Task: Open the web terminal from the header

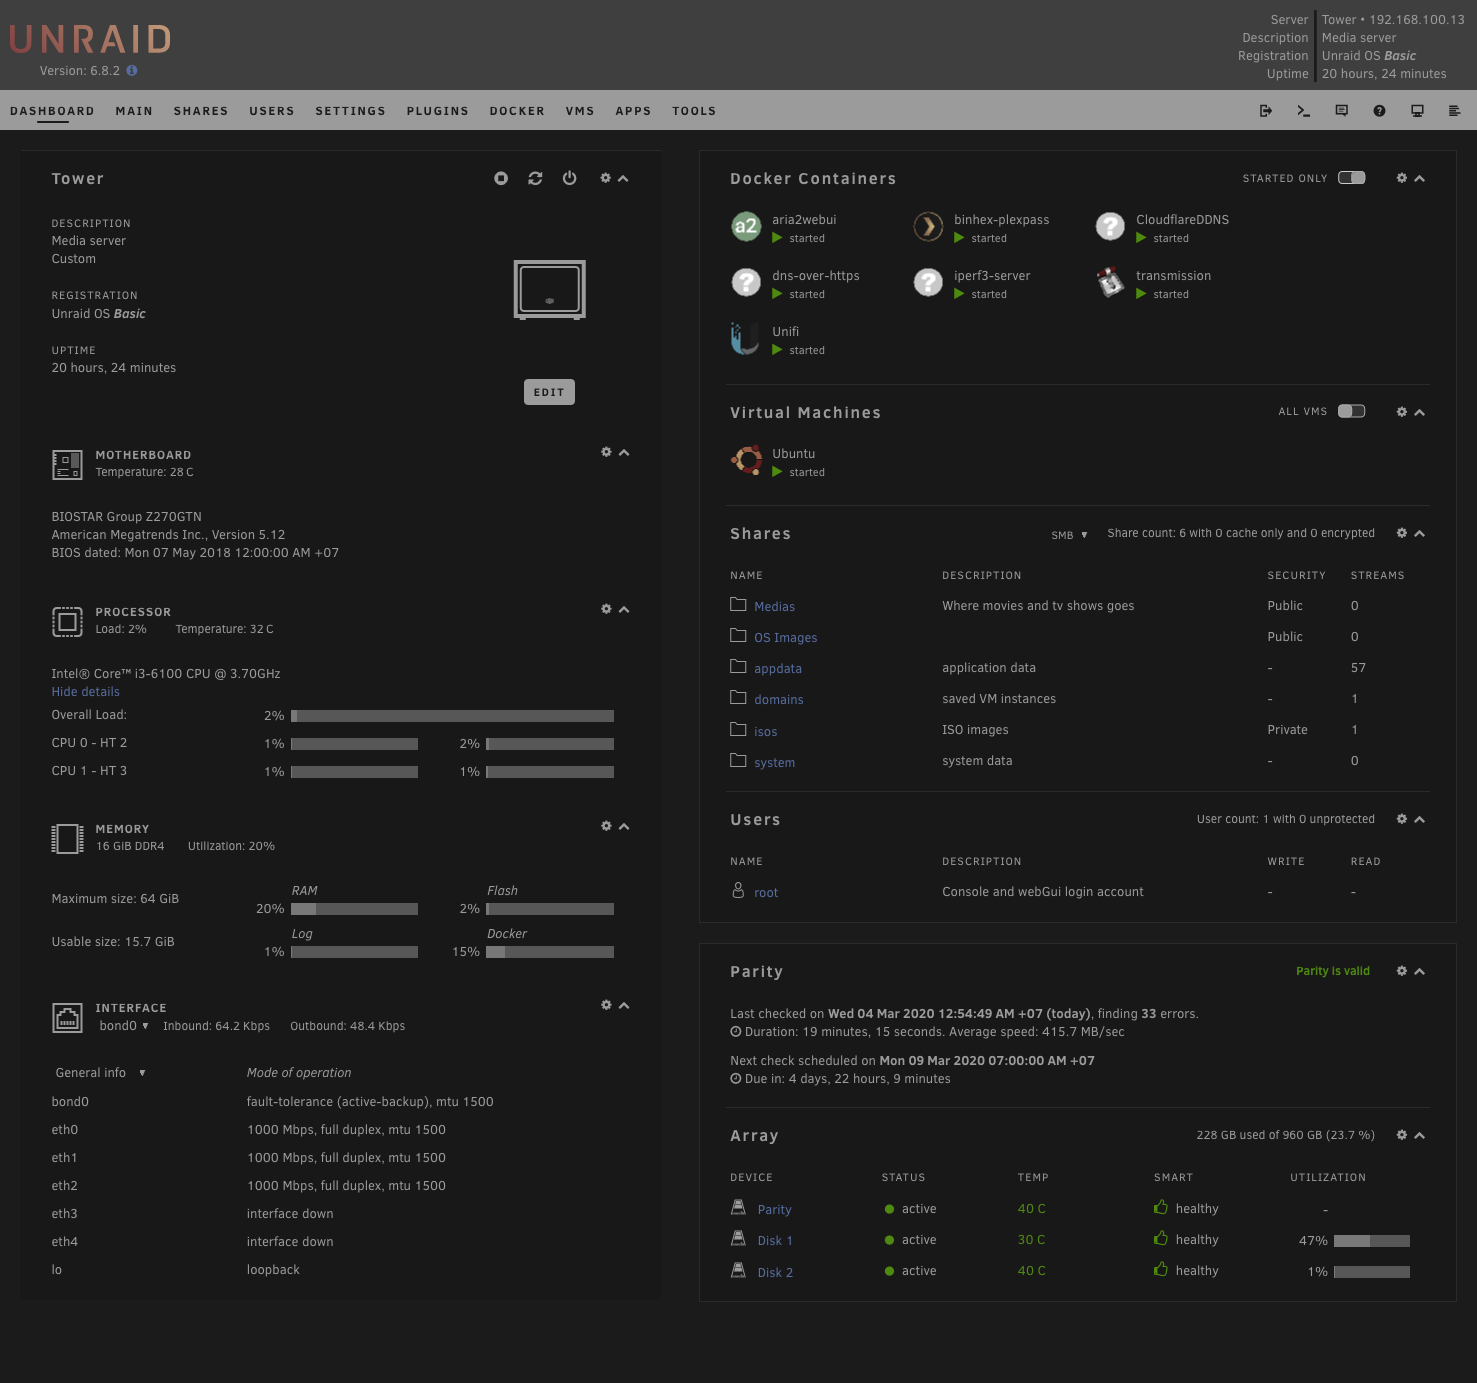Action: [x=1302, y=110]
